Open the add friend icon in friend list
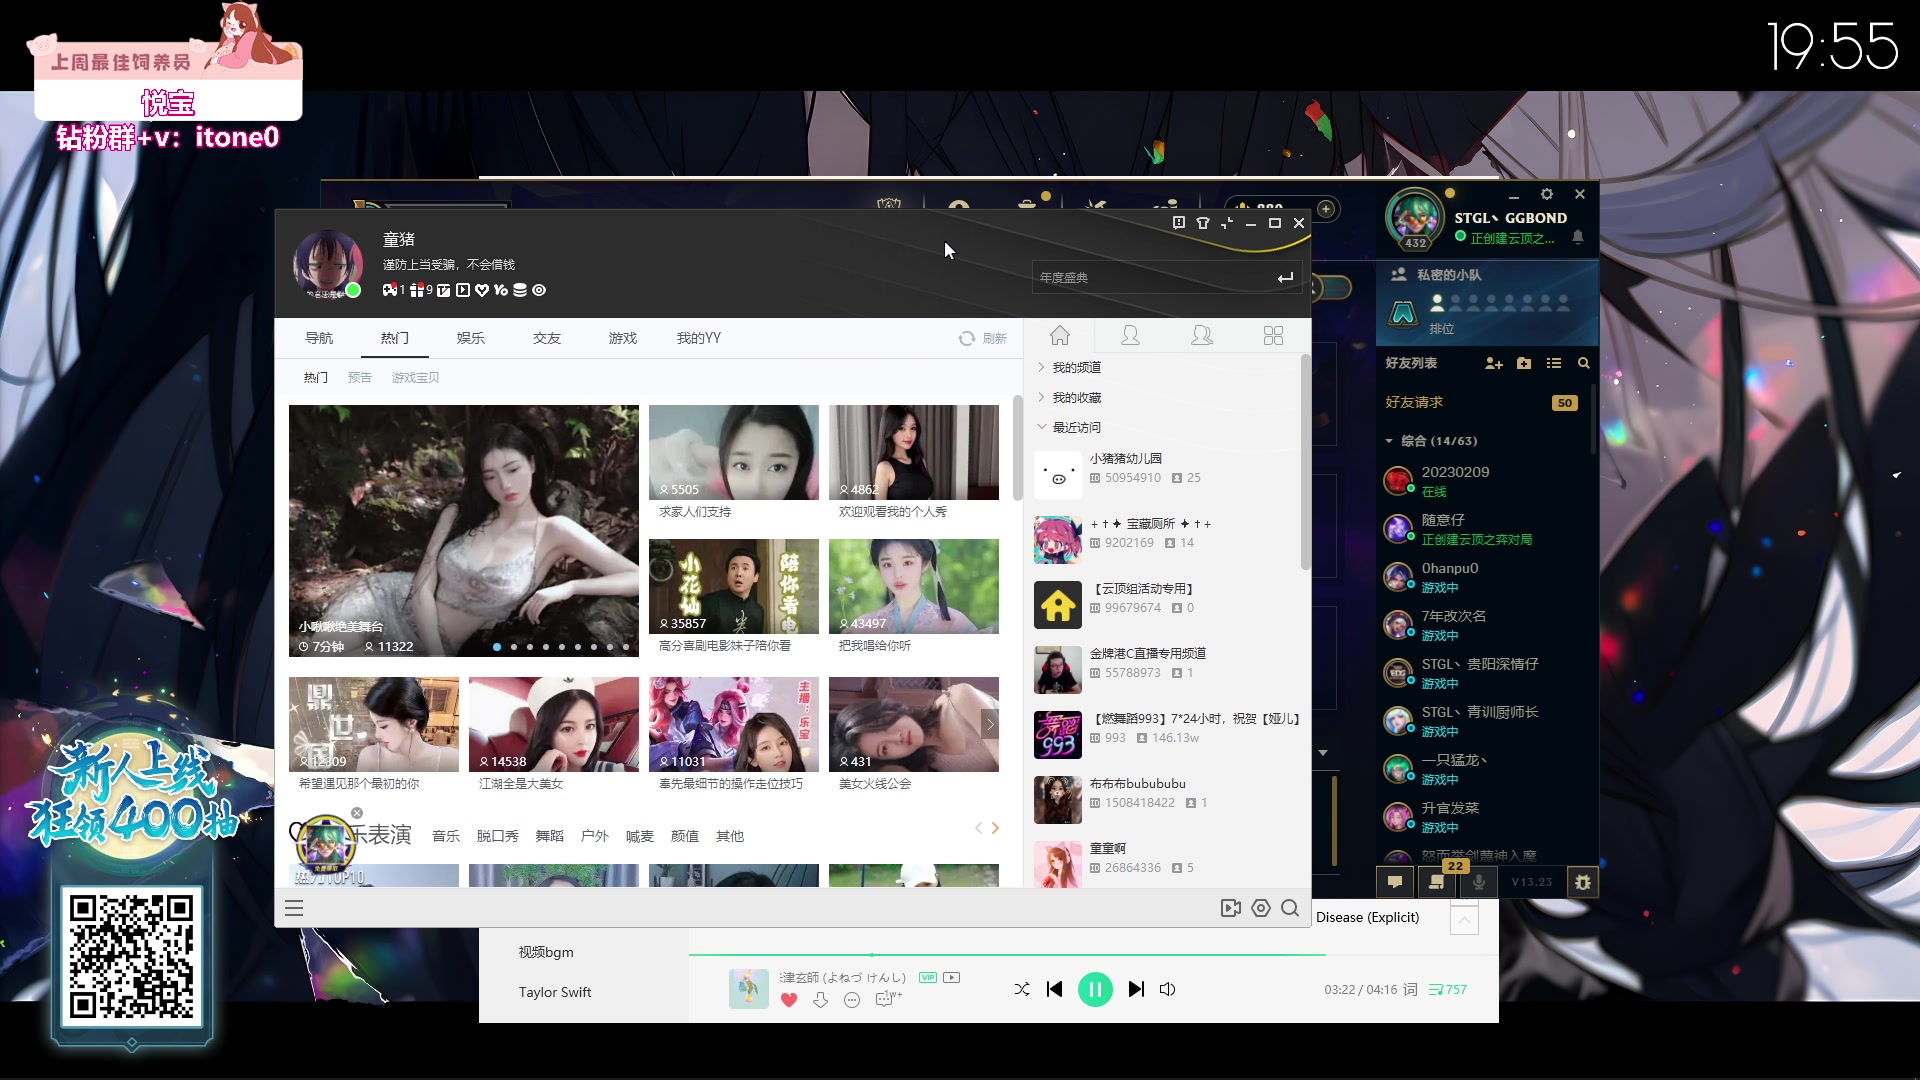This screenshot has width=1920, height=1080. click(1493, 363)
